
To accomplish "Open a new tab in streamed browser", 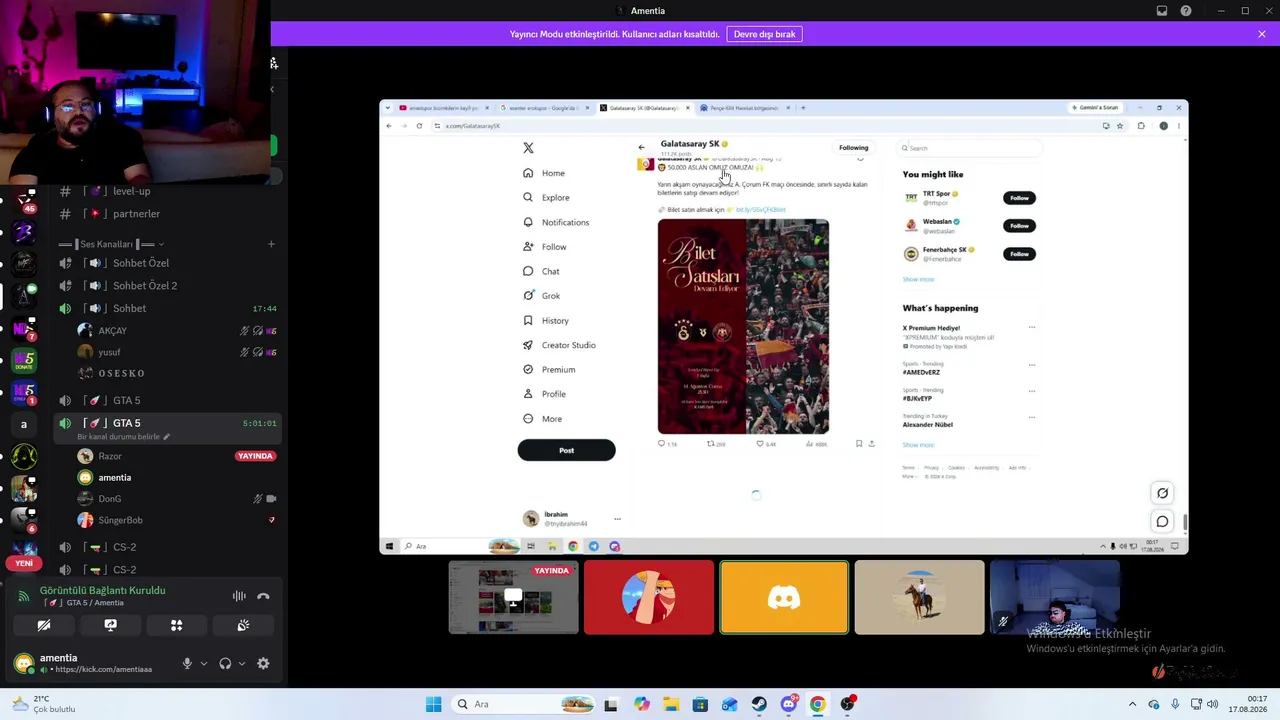I will click(x=803, y=108).
